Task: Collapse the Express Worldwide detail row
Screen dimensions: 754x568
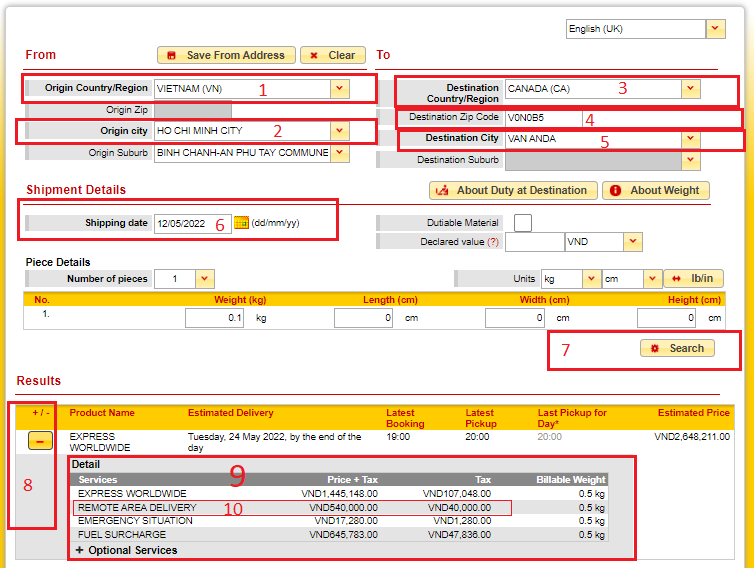Action: click(40, 441)
